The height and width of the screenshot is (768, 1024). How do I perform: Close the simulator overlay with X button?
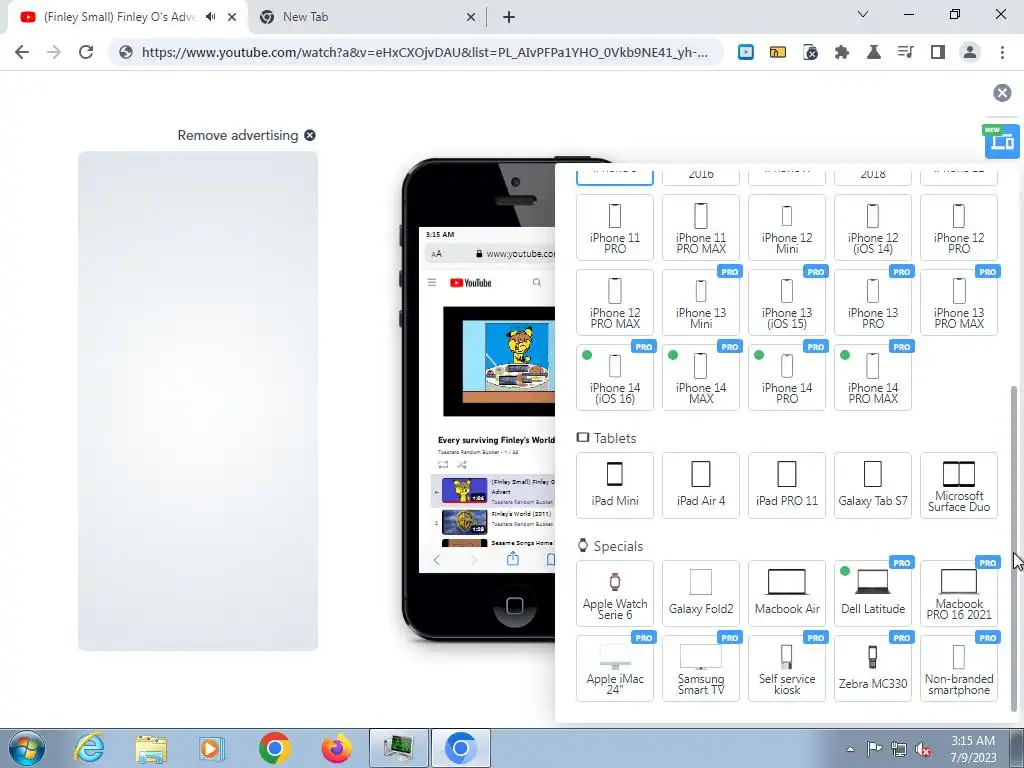1002,93
